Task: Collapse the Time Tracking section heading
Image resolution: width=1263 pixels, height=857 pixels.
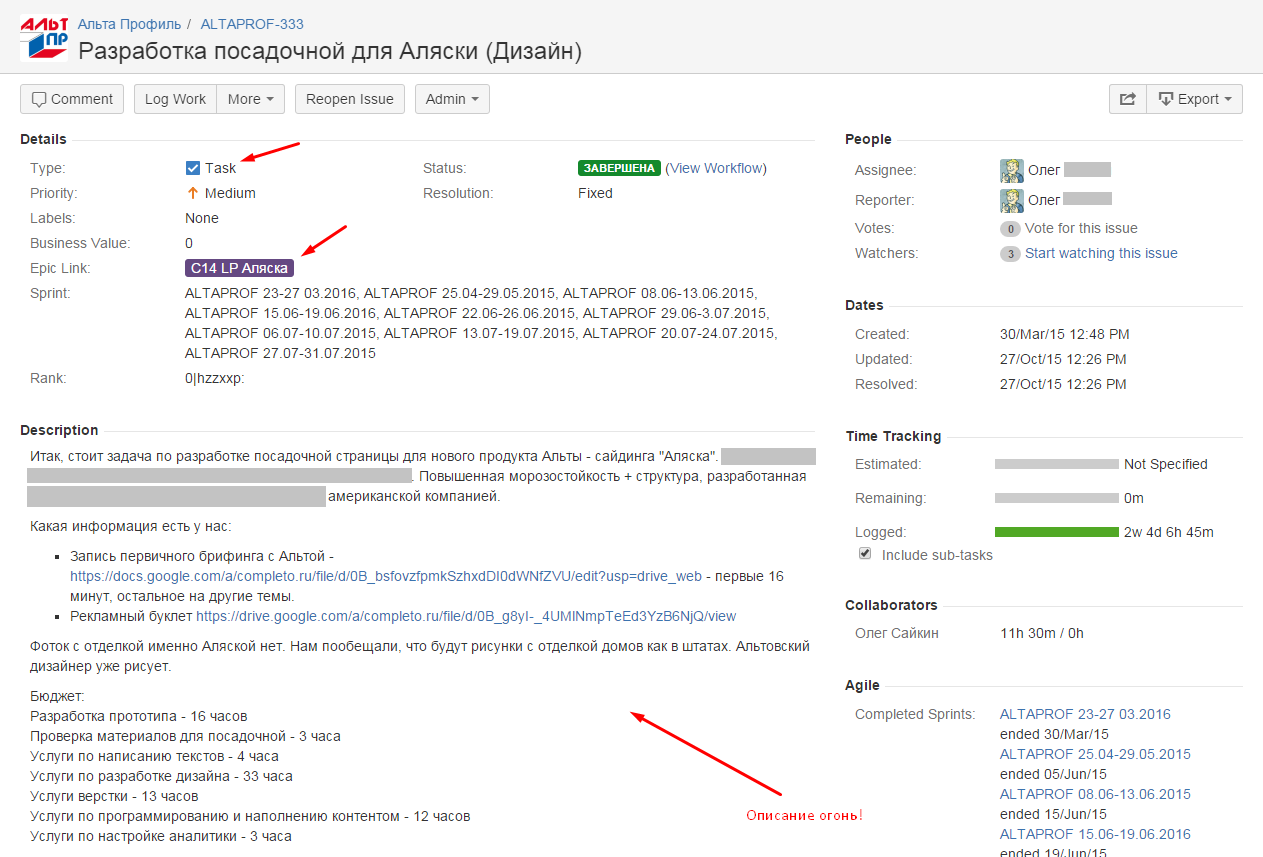Action: point(893,436)
